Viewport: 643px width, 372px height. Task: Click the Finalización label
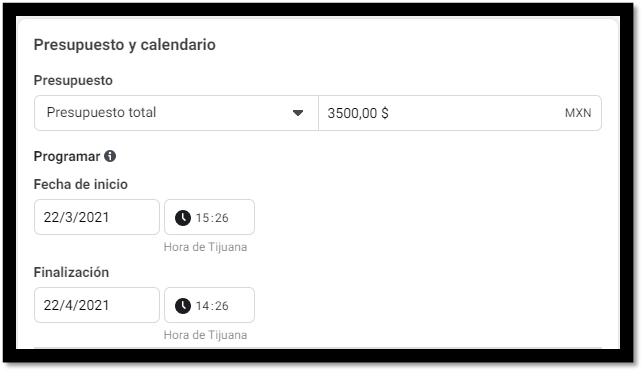coord(71,272)
